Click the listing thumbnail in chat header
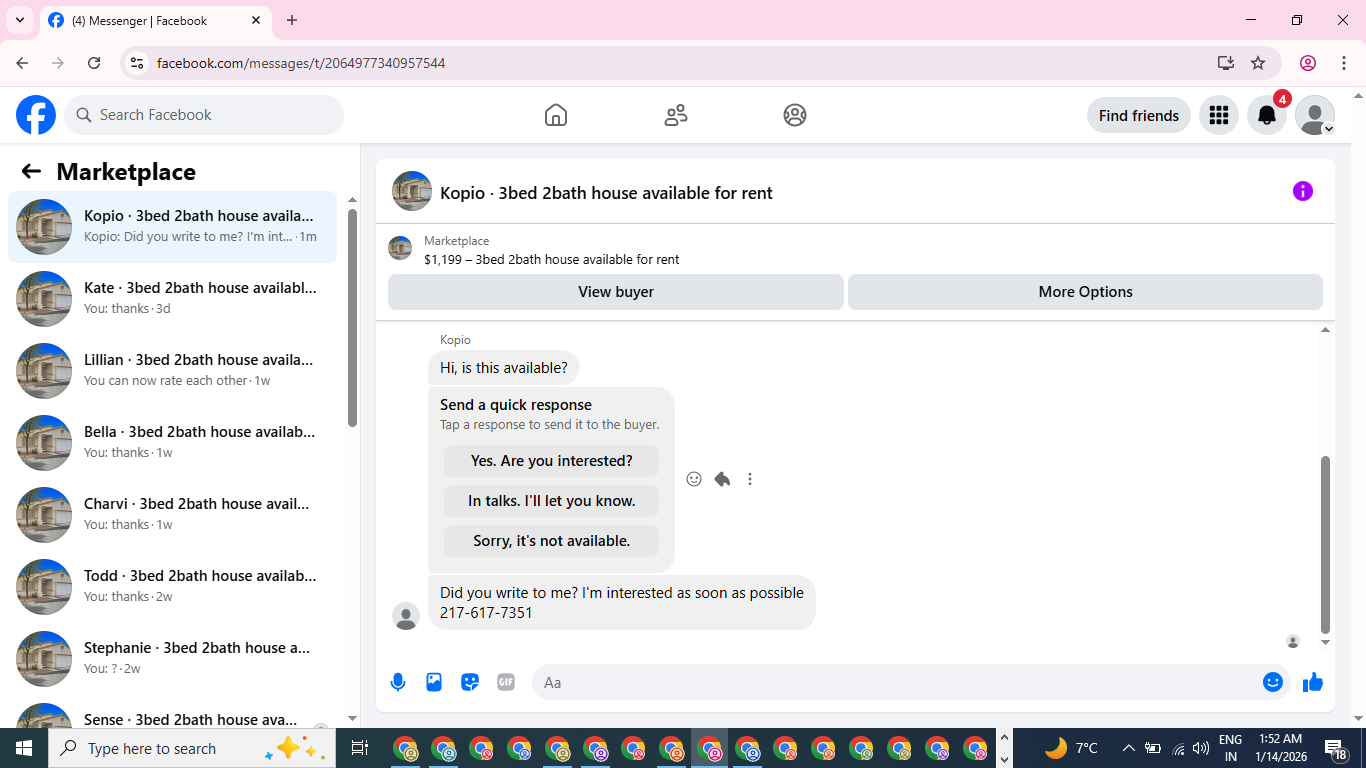1366x768 pixels. click(x=412, y=191)
